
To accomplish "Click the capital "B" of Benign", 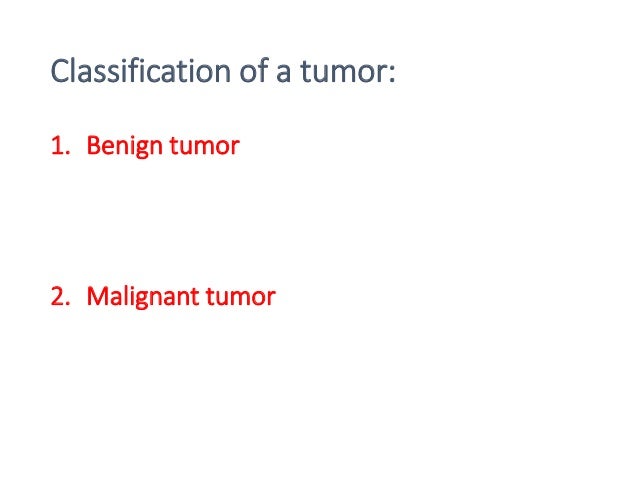I will (93, 145).
